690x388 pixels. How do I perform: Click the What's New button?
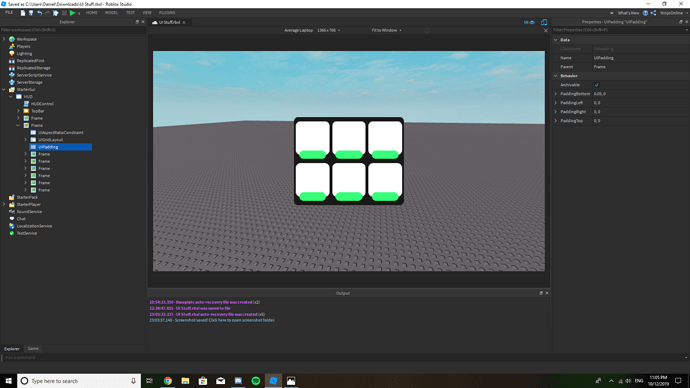point(628,13)
